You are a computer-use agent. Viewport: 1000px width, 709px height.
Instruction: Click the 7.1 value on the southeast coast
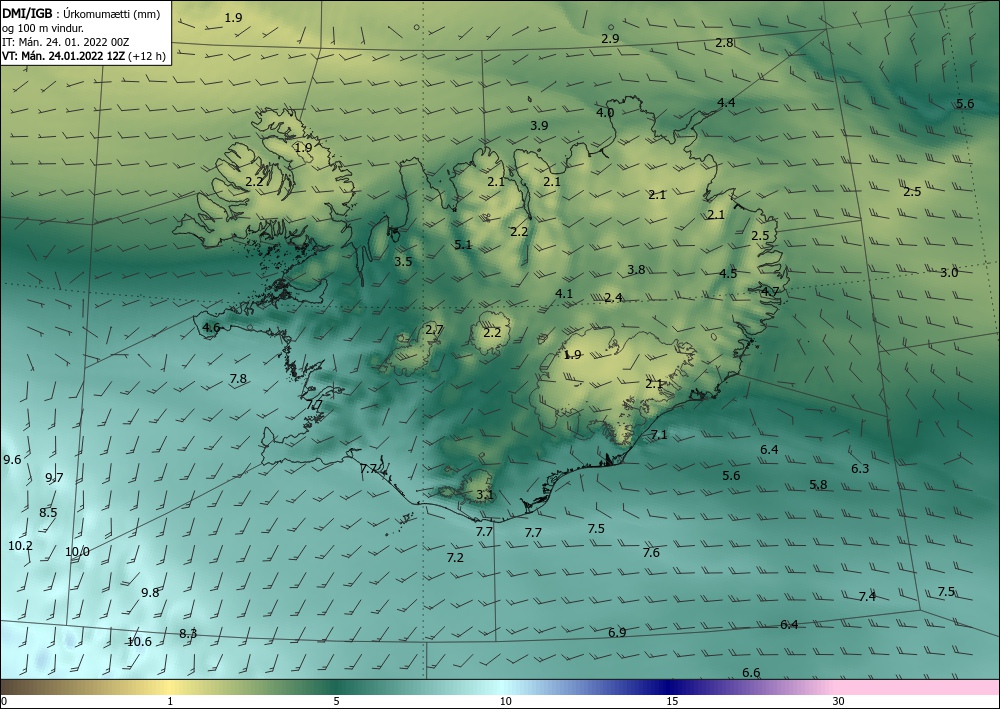[659, 434]
